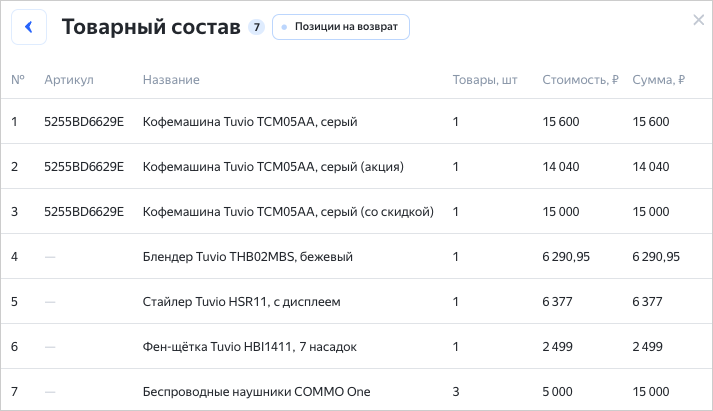Click quantity 3 for the COMMO One headphones

456,392
